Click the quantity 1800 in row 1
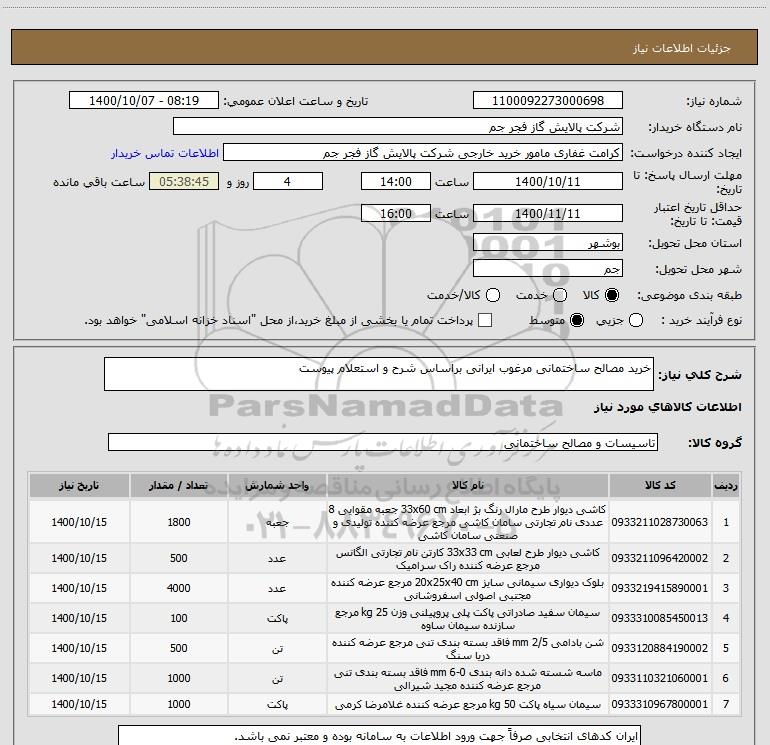The image size is (770, 745). (x=179, y=522)
